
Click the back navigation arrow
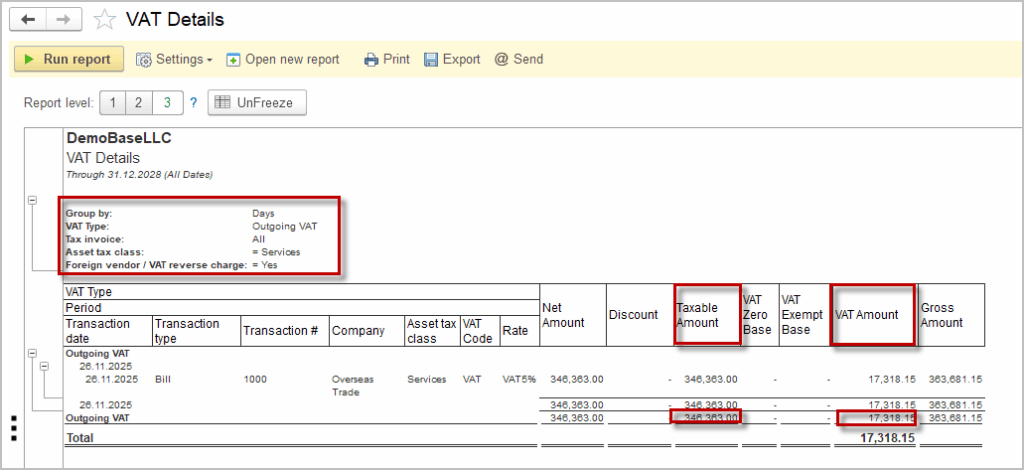coord(28,19)
